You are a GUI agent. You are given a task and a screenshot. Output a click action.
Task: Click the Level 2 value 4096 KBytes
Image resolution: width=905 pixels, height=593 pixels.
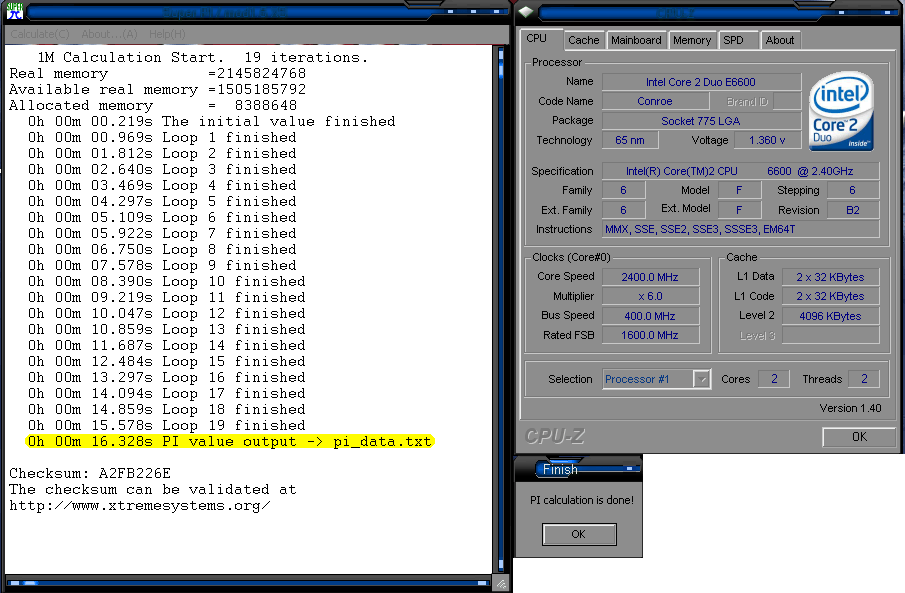click(x=830, y=316)
